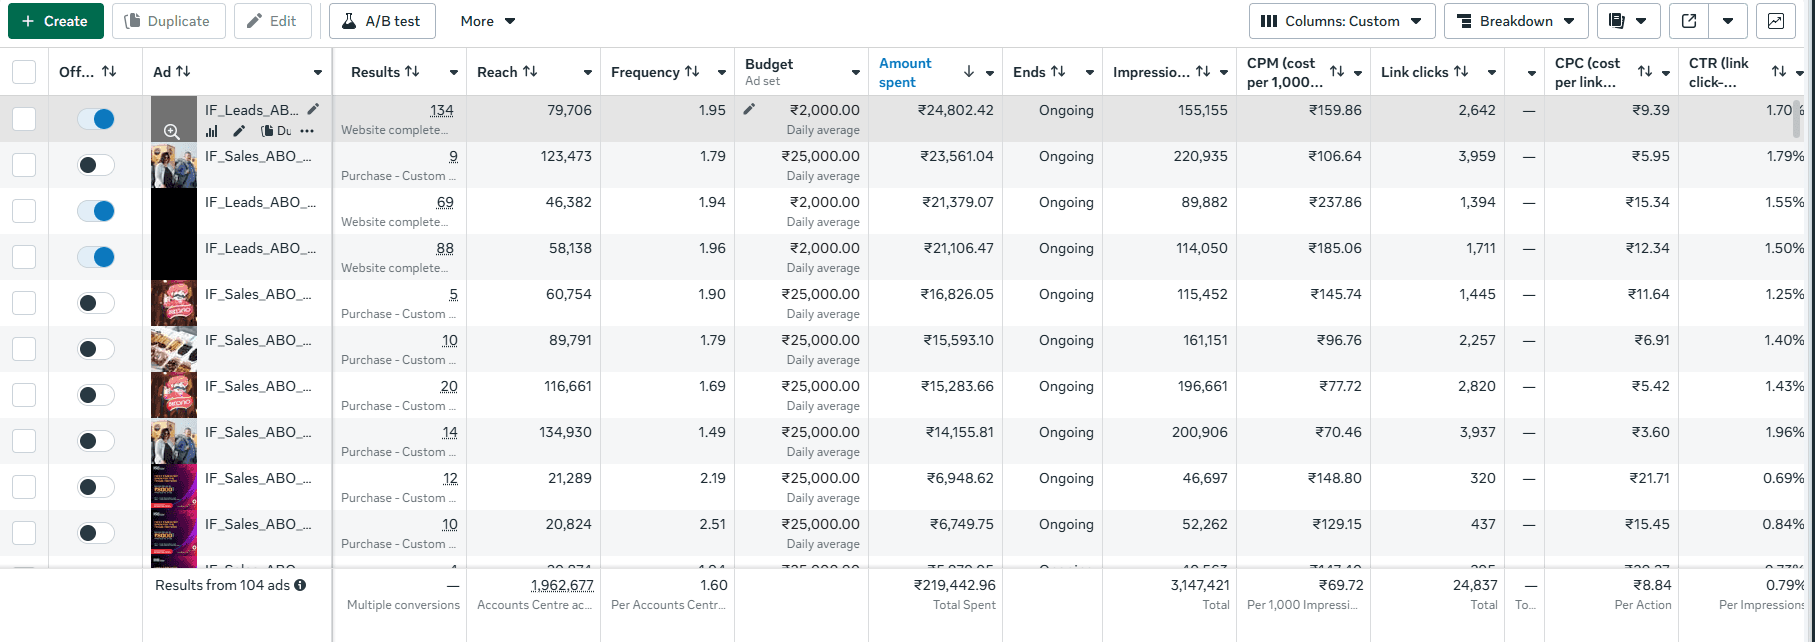
Task: Click edit pencil under first ad name
Action: 239,131
